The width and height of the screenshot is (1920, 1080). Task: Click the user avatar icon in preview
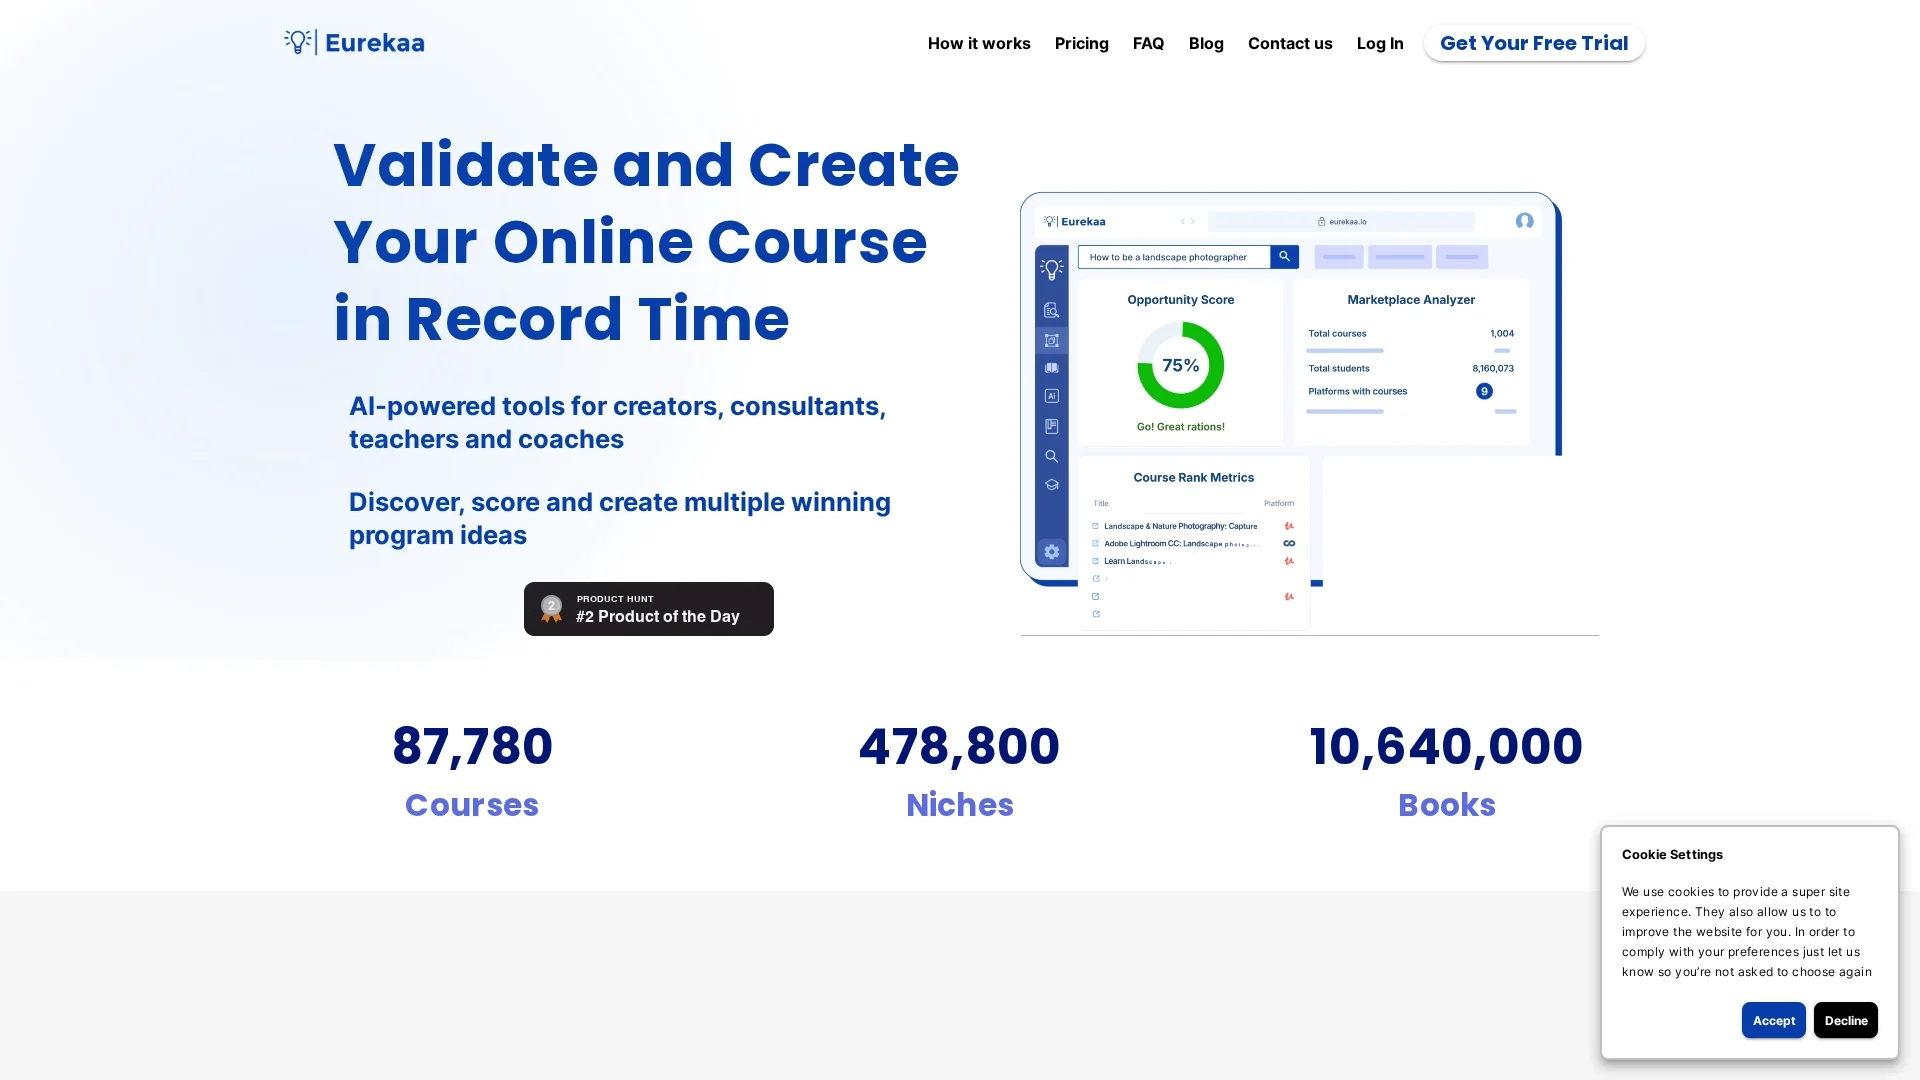pos(1523,221)
